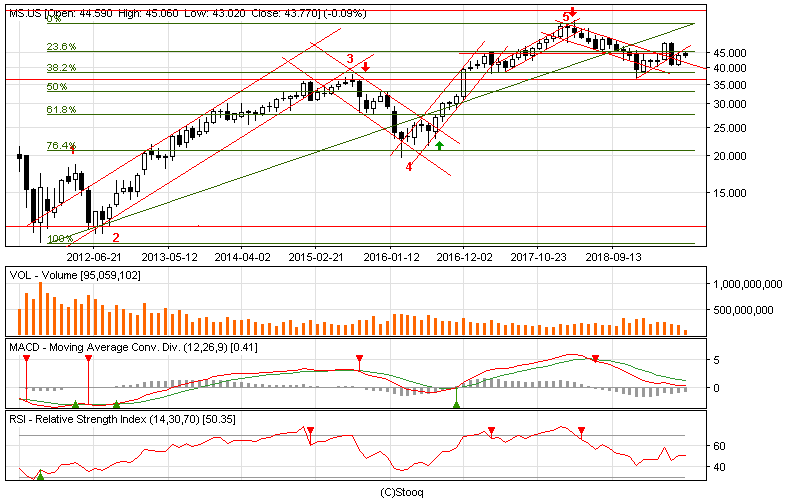Click RSI red sell marker near 2015-02-21
This screenshot has width=800, height=500.
click(x=310, y=431)
